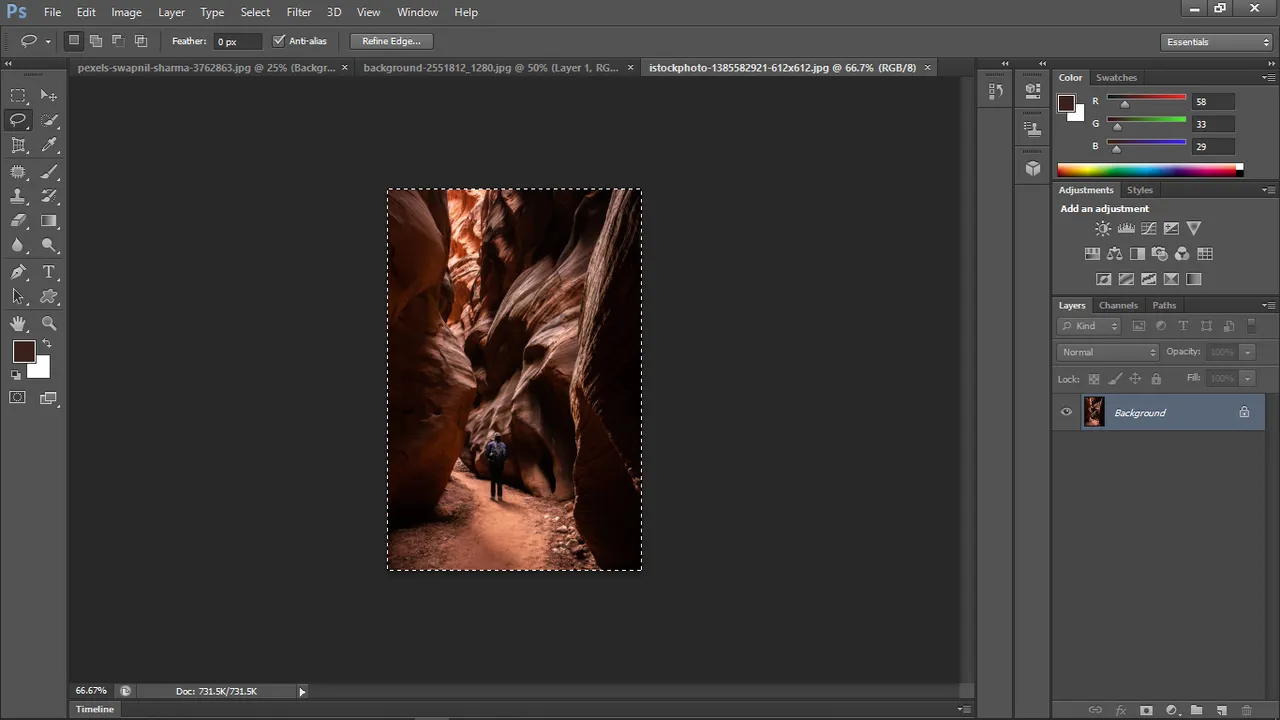Viewport: 1280px width, 720px height.
Task: Select the Gradient tool
Action: click(49, 221)
